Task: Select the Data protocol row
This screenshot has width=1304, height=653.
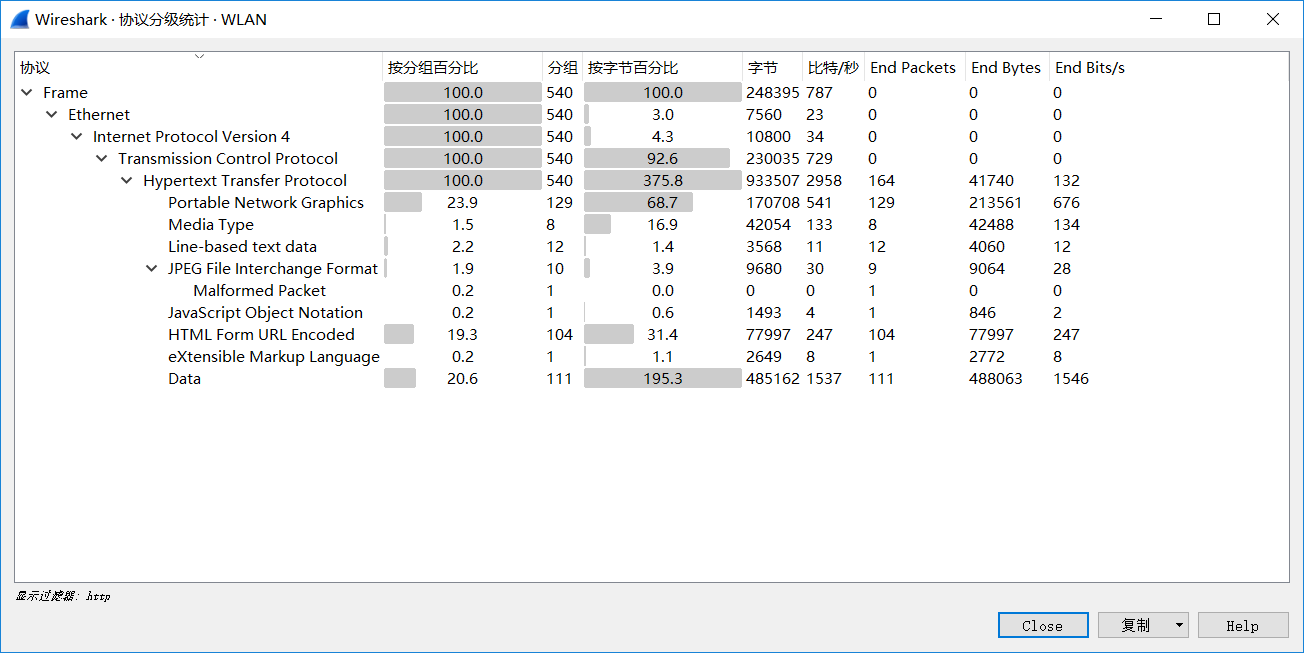Action: [652, 378]
